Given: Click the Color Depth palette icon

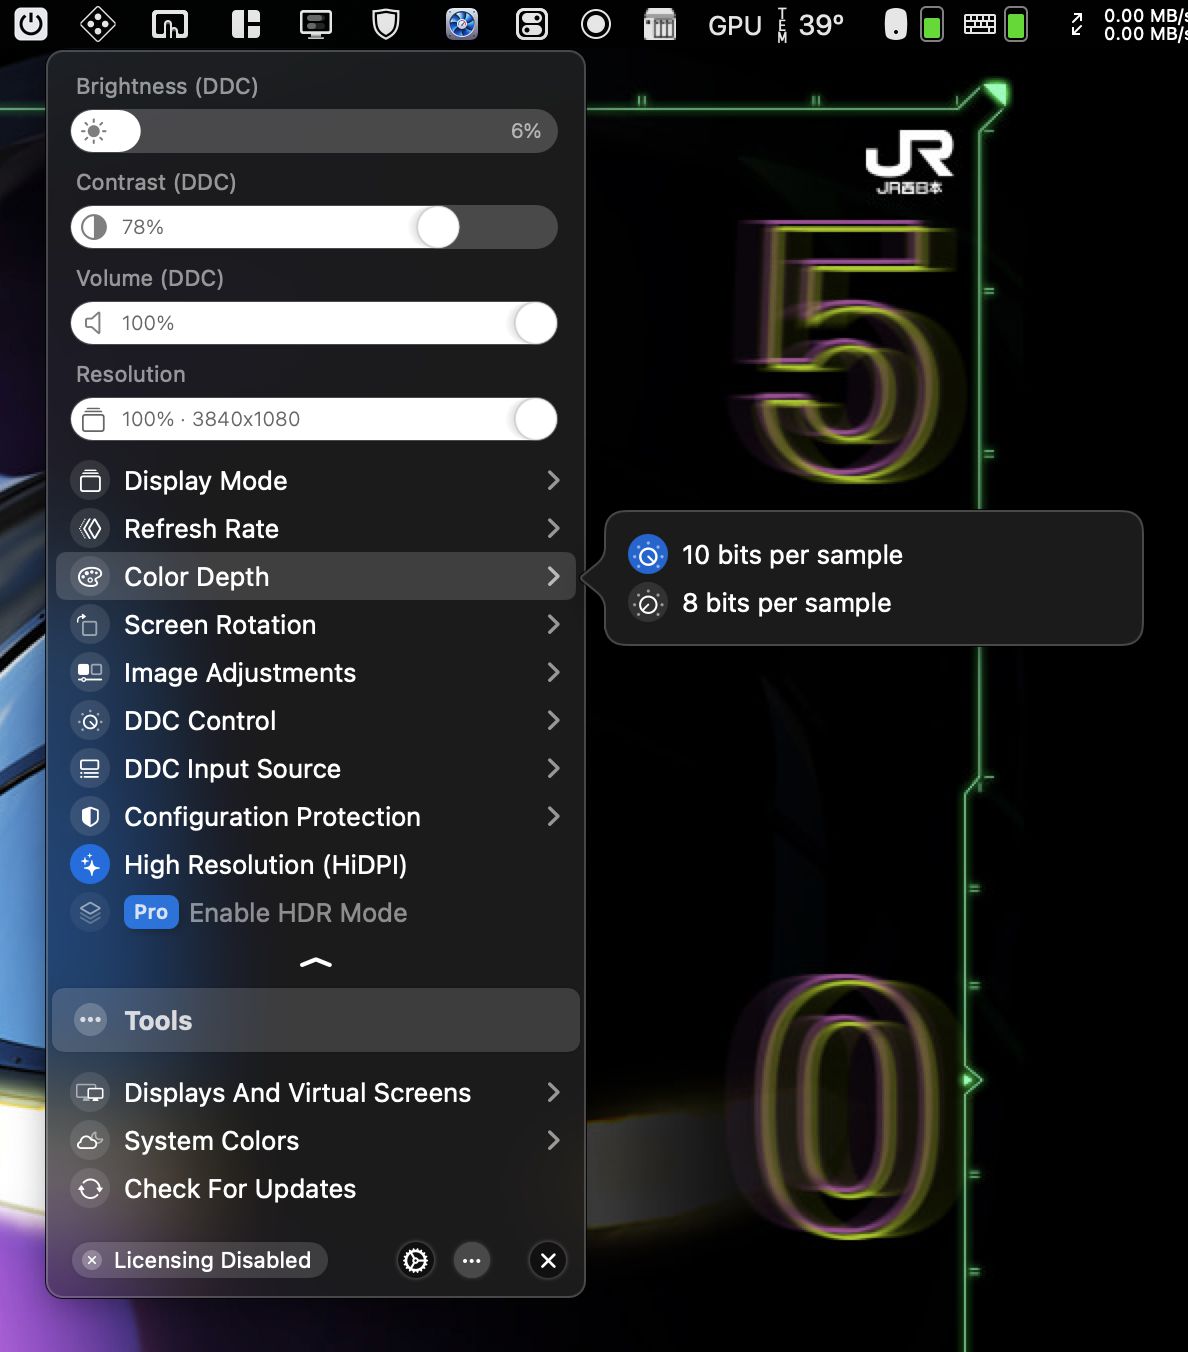Looking at the screenshot, I should pos(90,577).
